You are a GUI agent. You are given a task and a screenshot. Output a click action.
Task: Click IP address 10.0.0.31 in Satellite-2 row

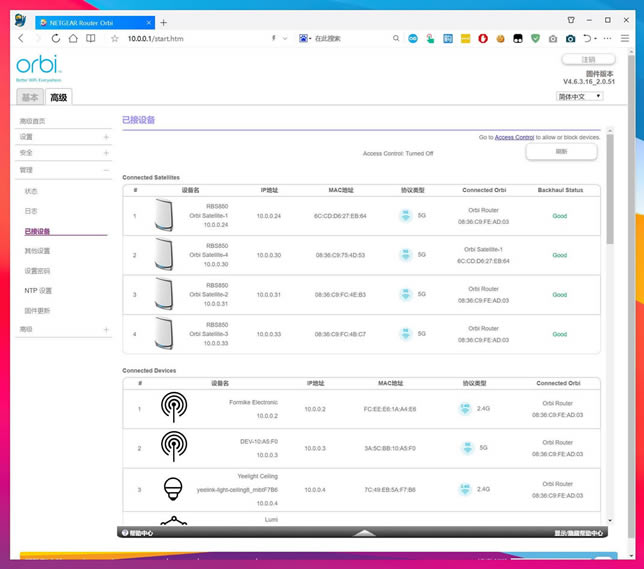269,295
